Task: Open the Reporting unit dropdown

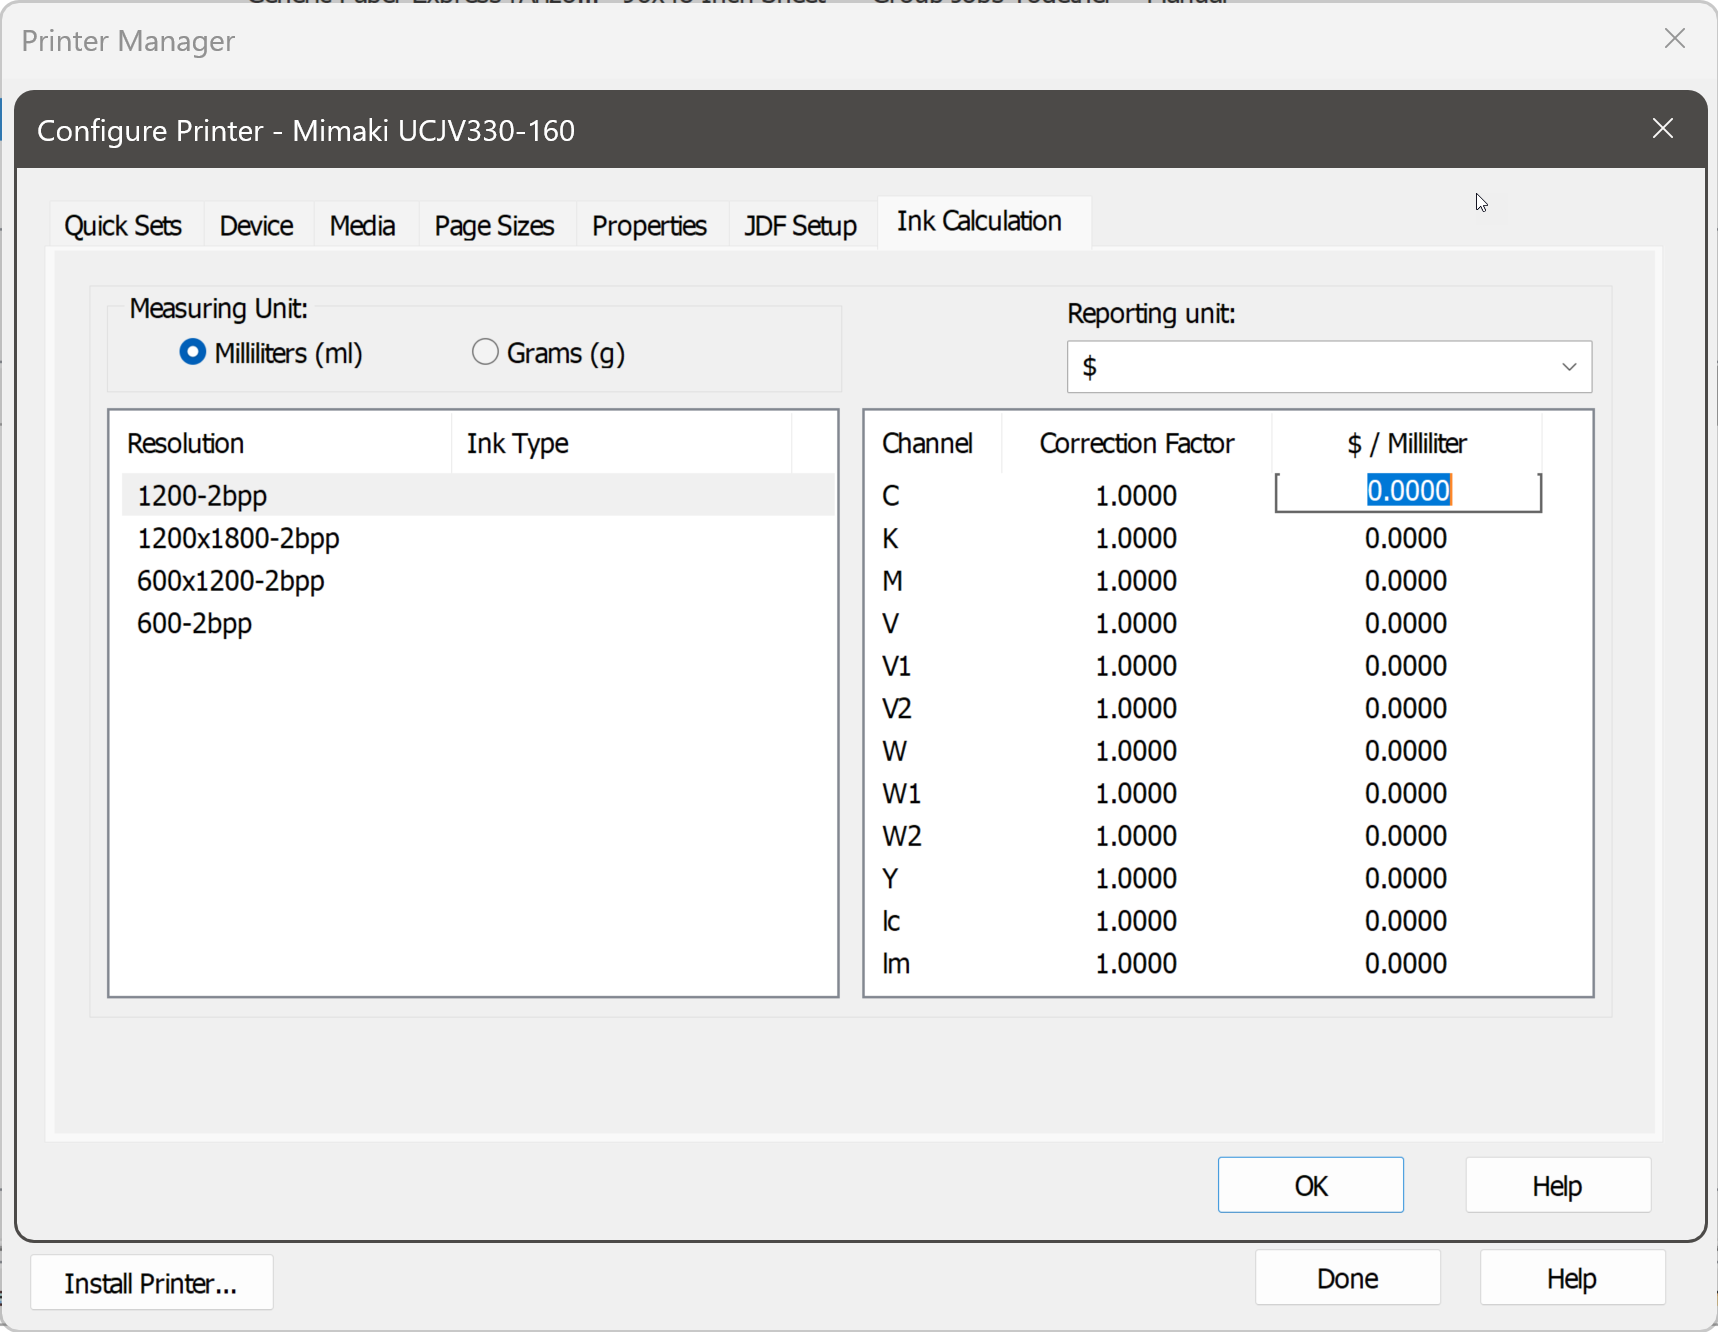Action: click(1329, 368)
